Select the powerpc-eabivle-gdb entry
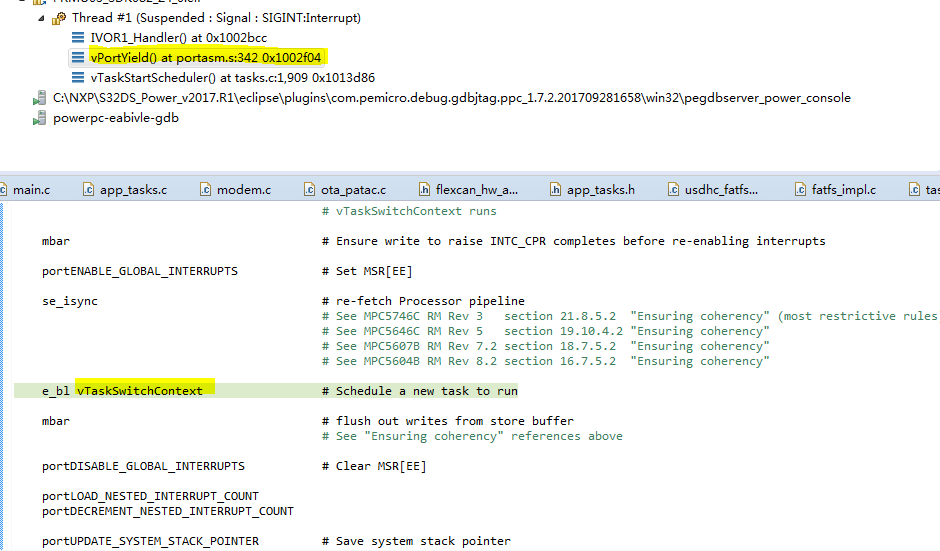Screen dimensions: 940x551 click(x=116, y=118)
